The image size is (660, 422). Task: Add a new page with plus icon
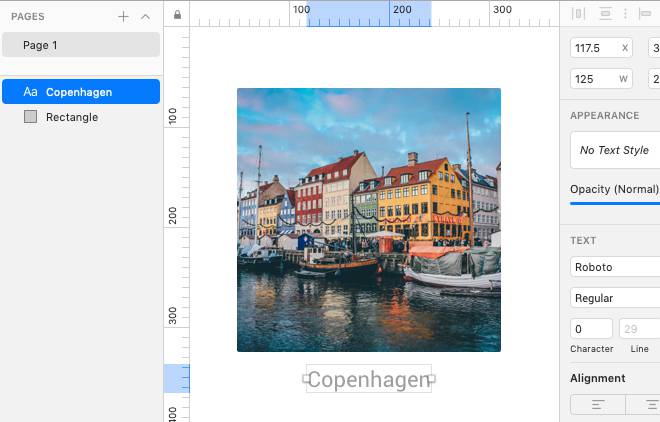coord(123,16)
